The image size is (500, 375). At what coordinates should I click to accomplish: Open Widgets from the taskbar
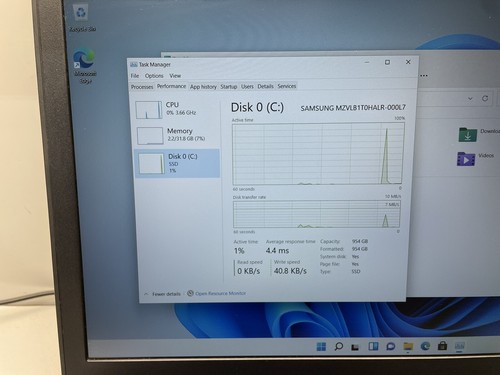coord(373,346)
